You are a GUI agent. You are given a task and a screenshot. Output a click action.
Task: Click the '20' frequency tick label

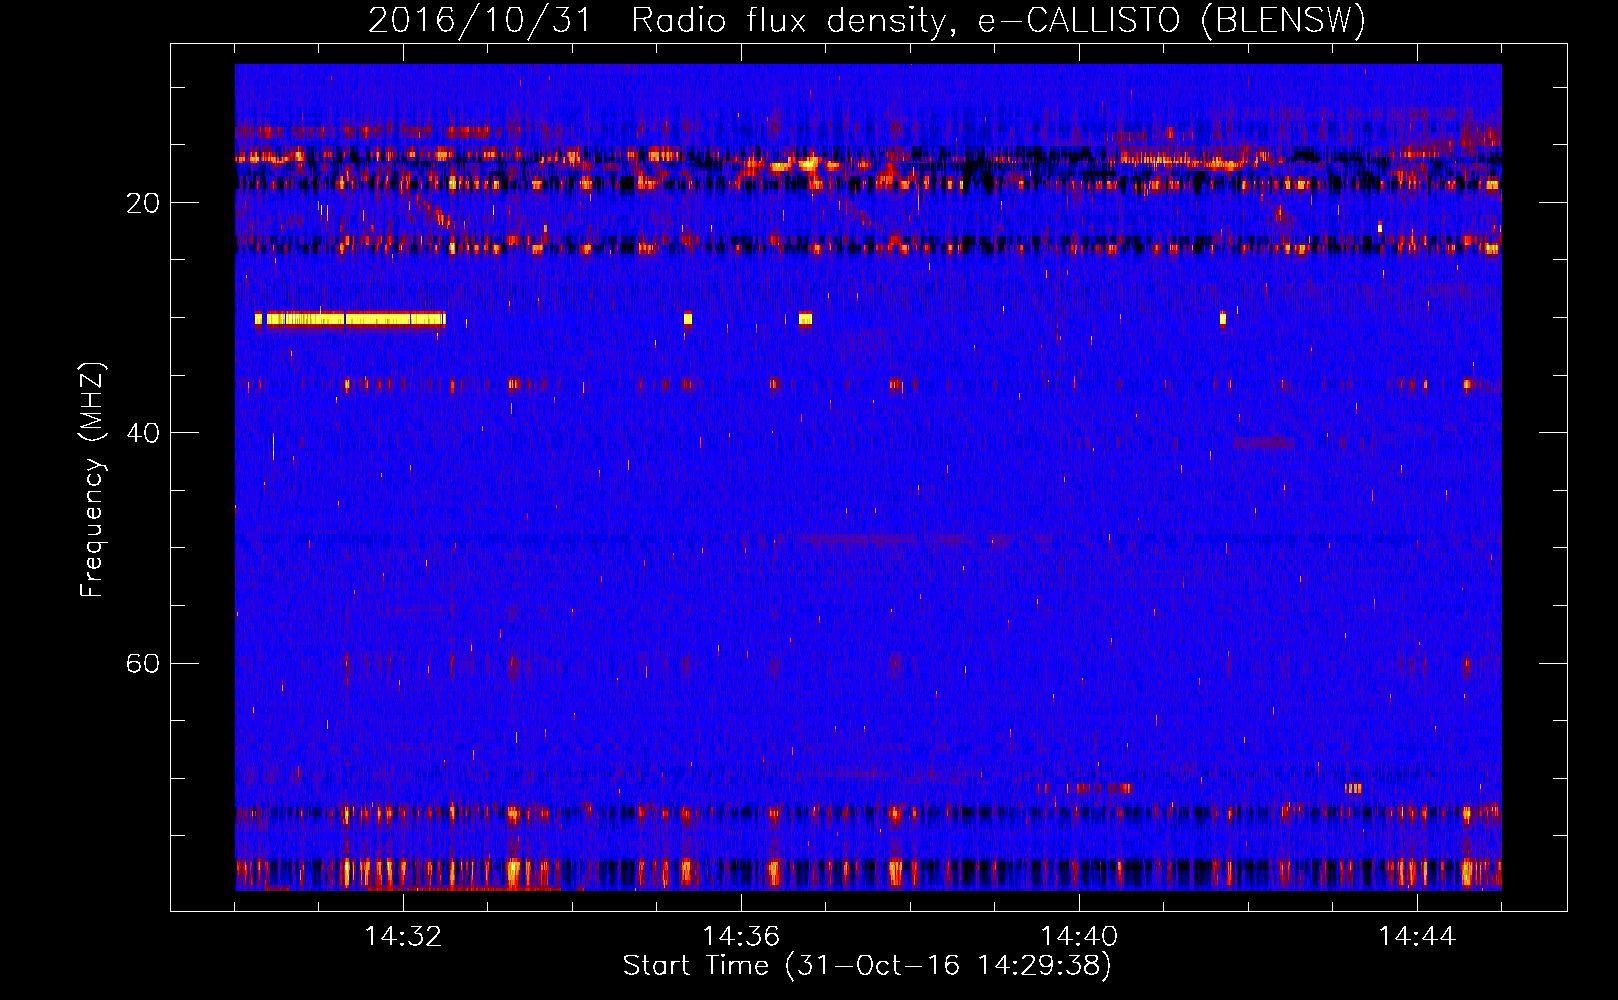tap(142, 203)
